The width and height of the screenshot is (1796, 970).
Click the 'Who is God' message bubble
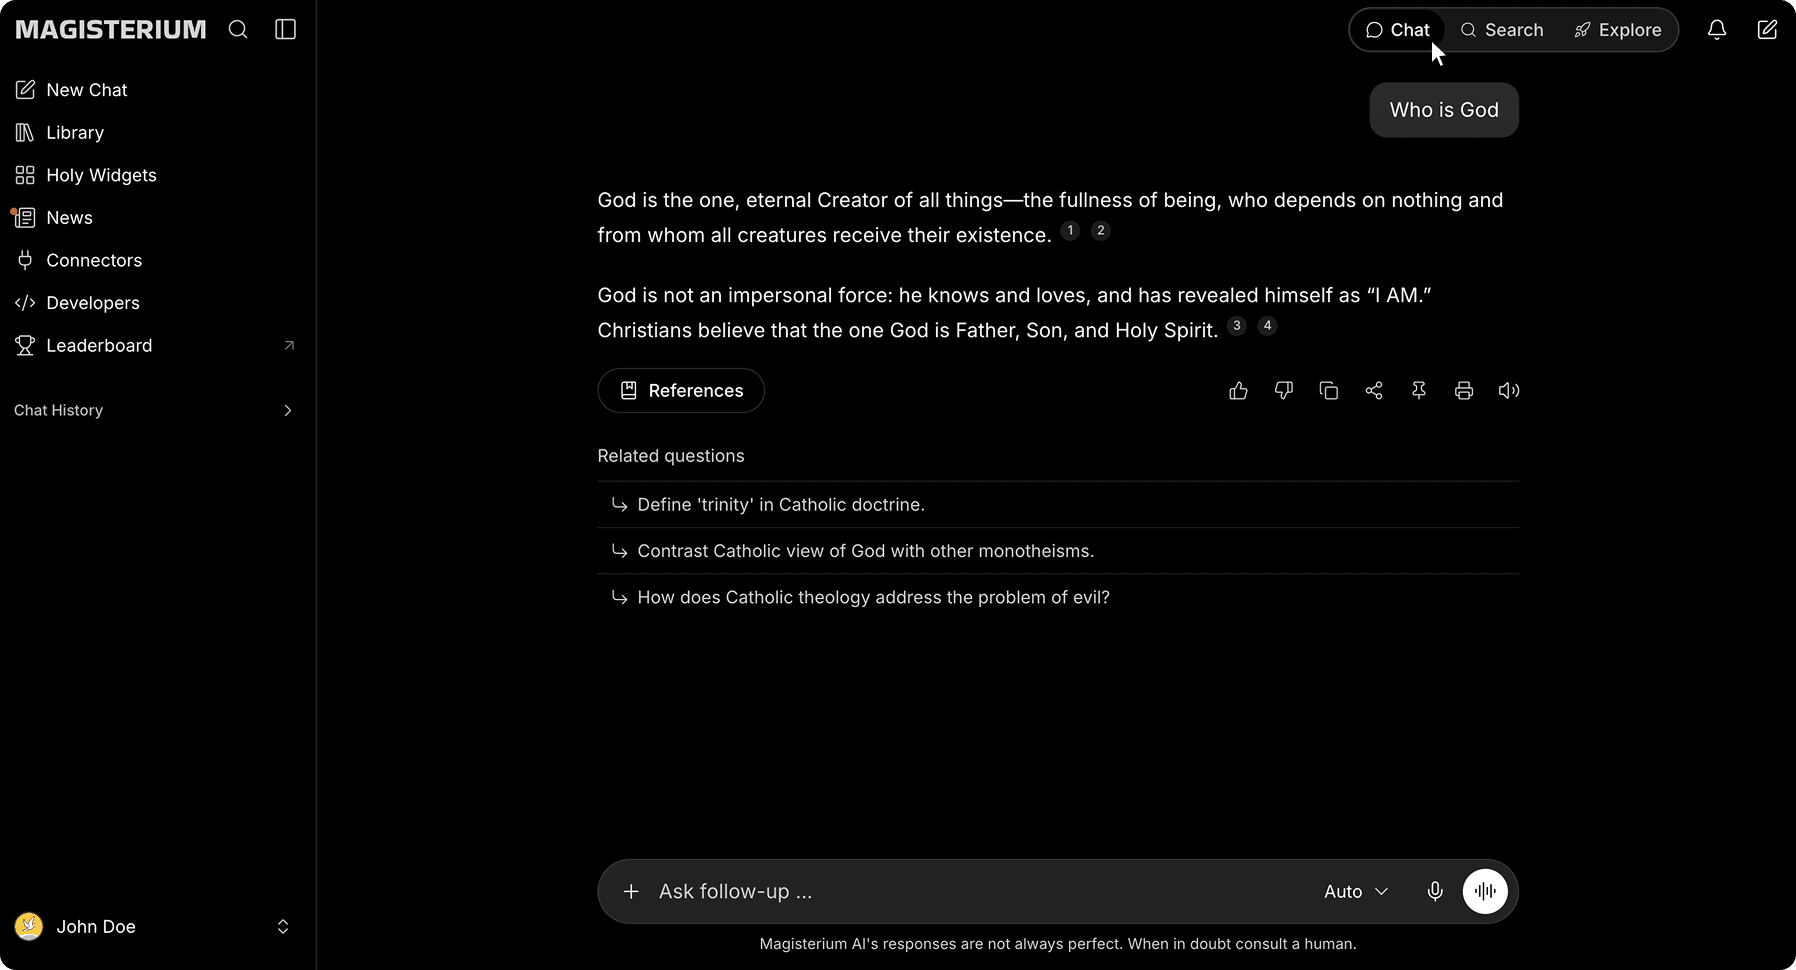[x=1444, y=110]
